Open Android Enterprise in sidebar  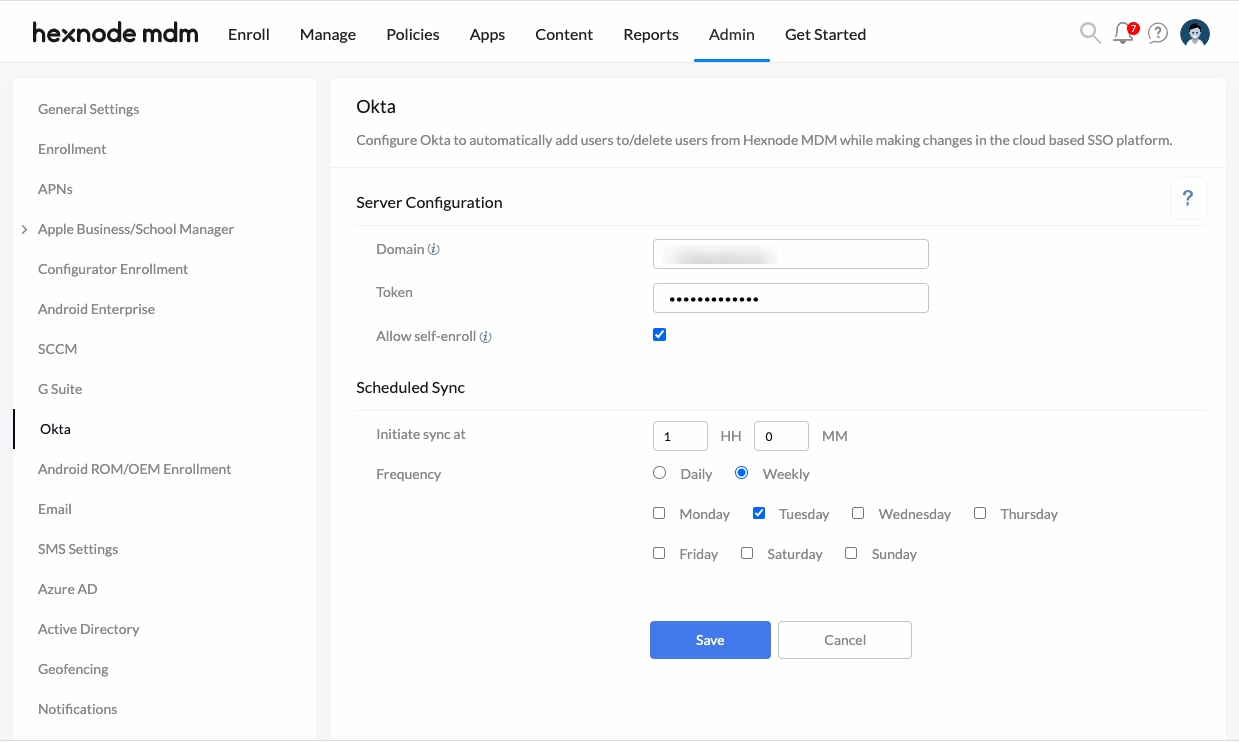point(96,309)
